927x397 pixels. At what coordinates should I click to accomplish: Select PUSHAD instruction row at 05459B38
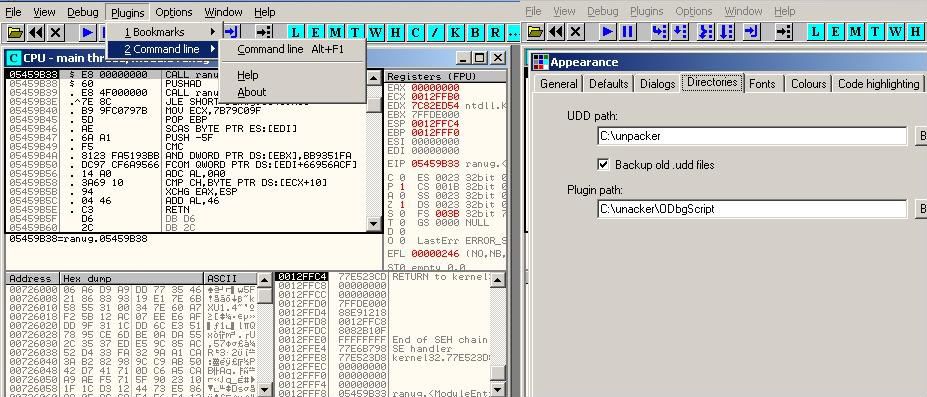pos(186,84)
